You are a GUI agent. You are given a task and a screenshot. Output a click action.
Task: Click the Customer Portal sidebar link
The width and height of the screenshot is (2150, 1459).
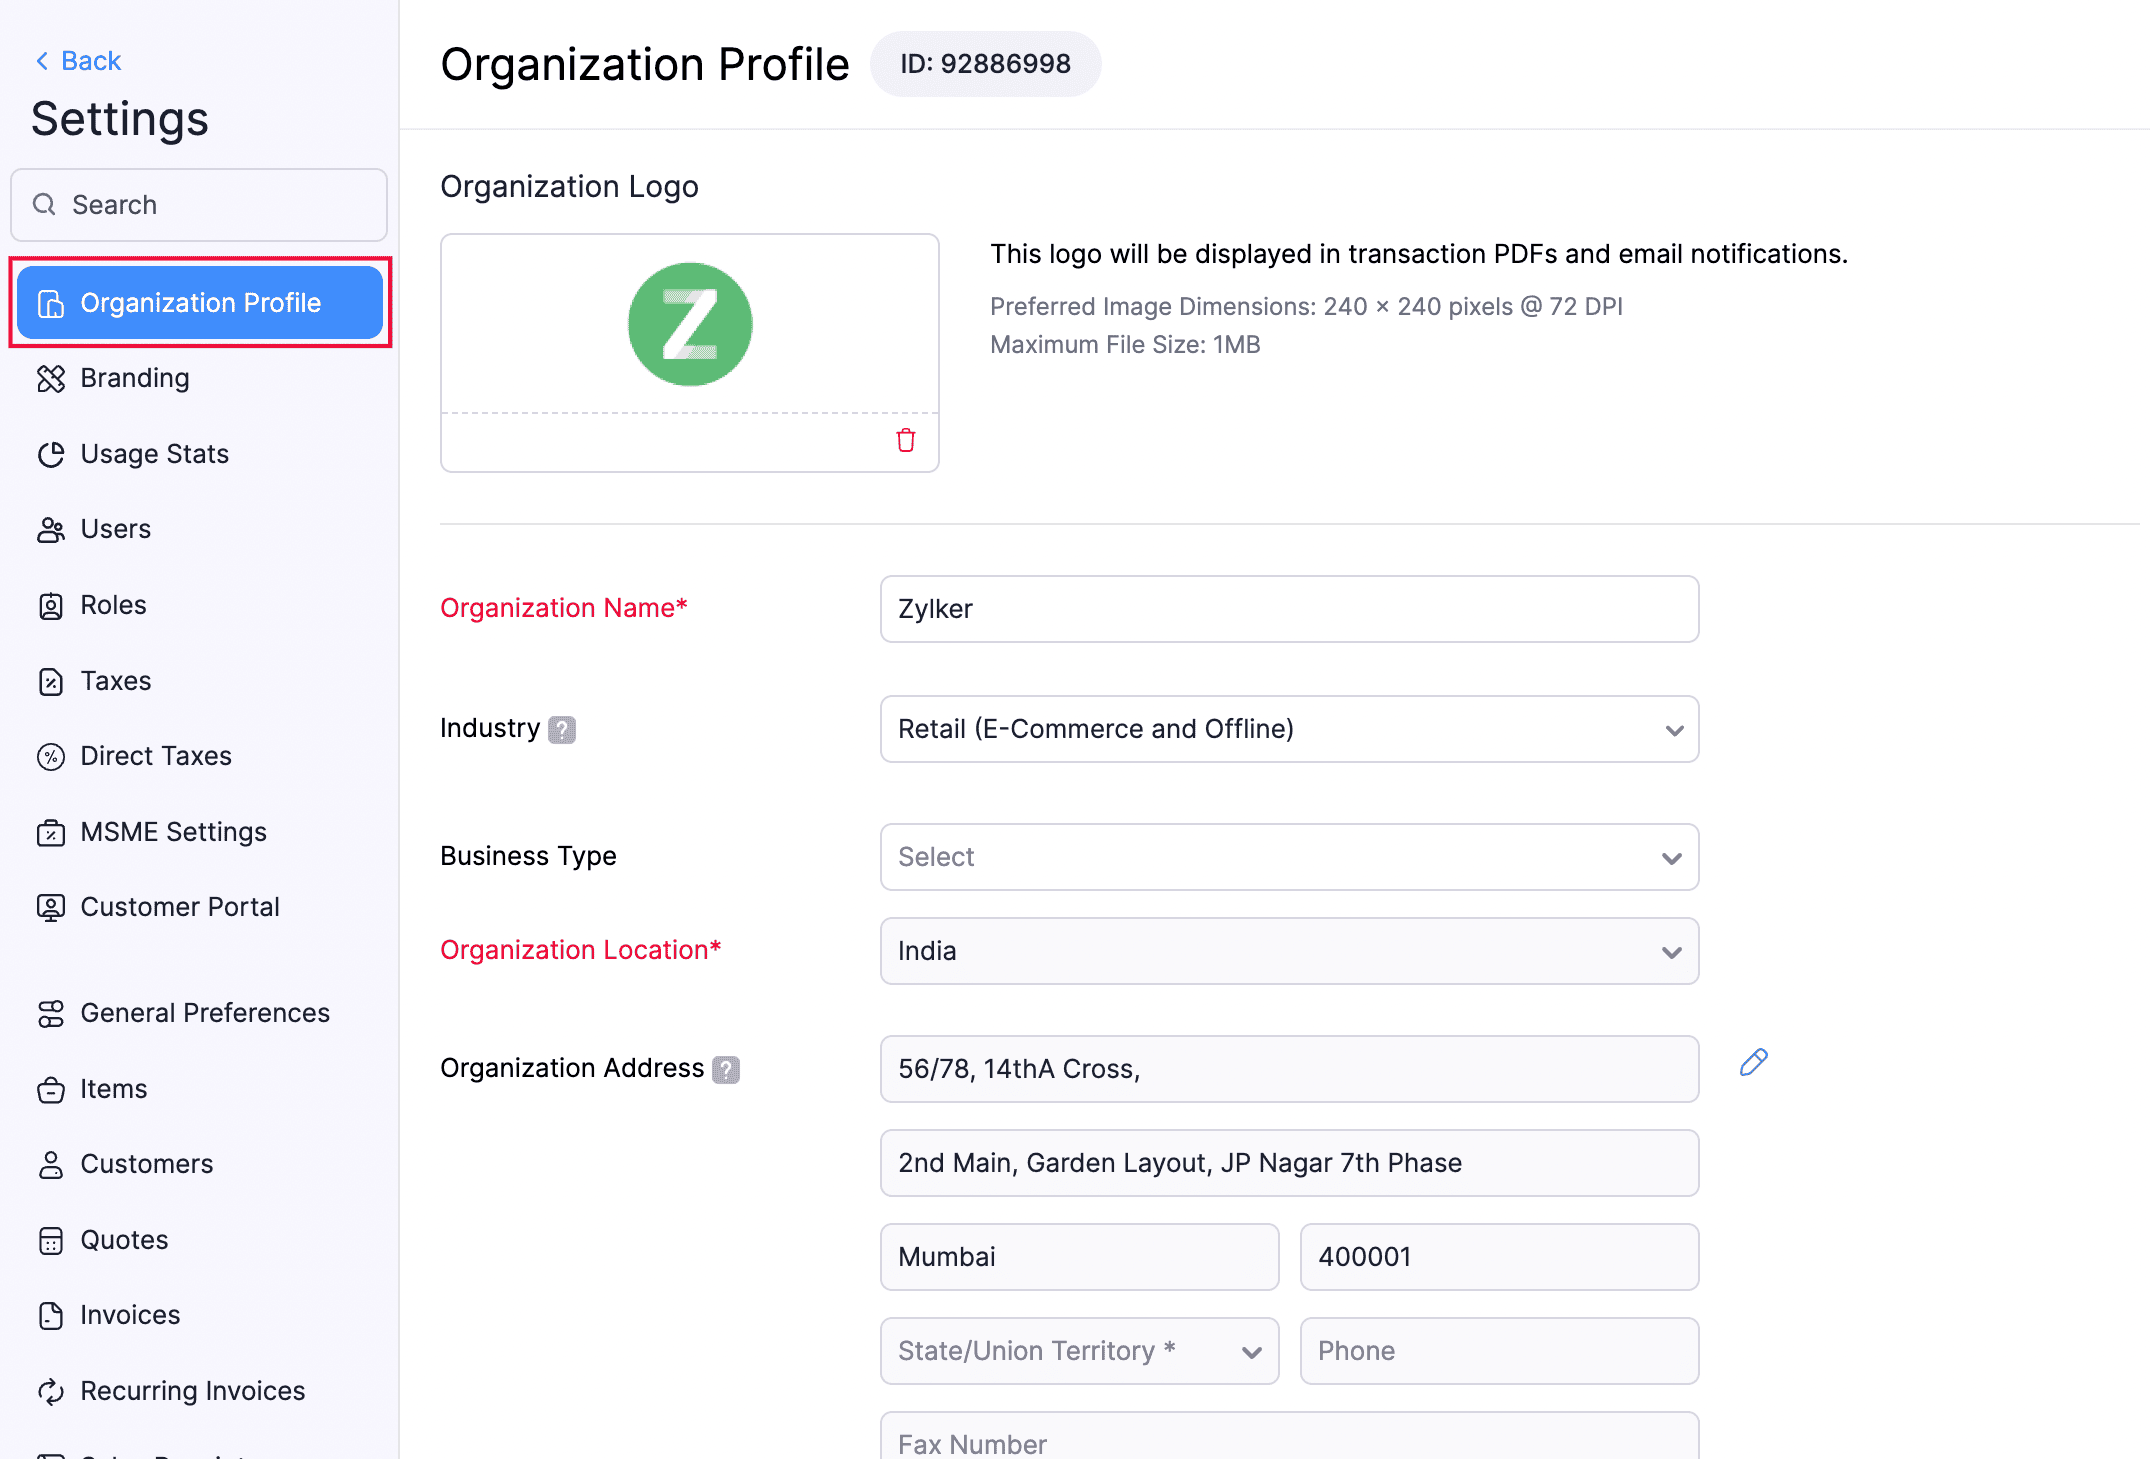tap(179, 907)
